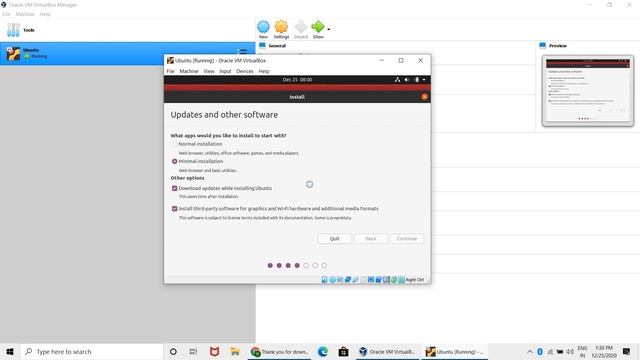
Task: Click the Windows tray volume icon
Action: [x=570, y=351]
